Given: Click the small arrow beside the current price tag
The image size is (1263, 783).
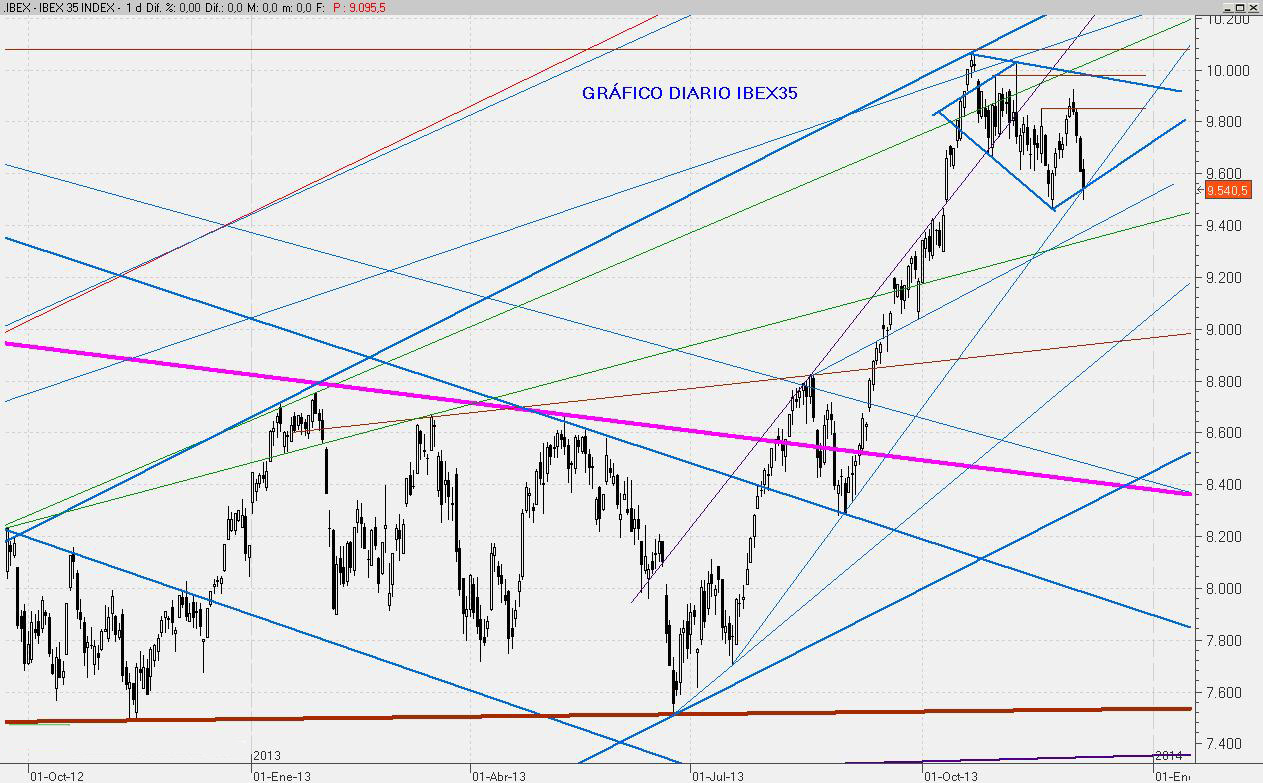Looking at the screenshot, I should pos(1200,189).
